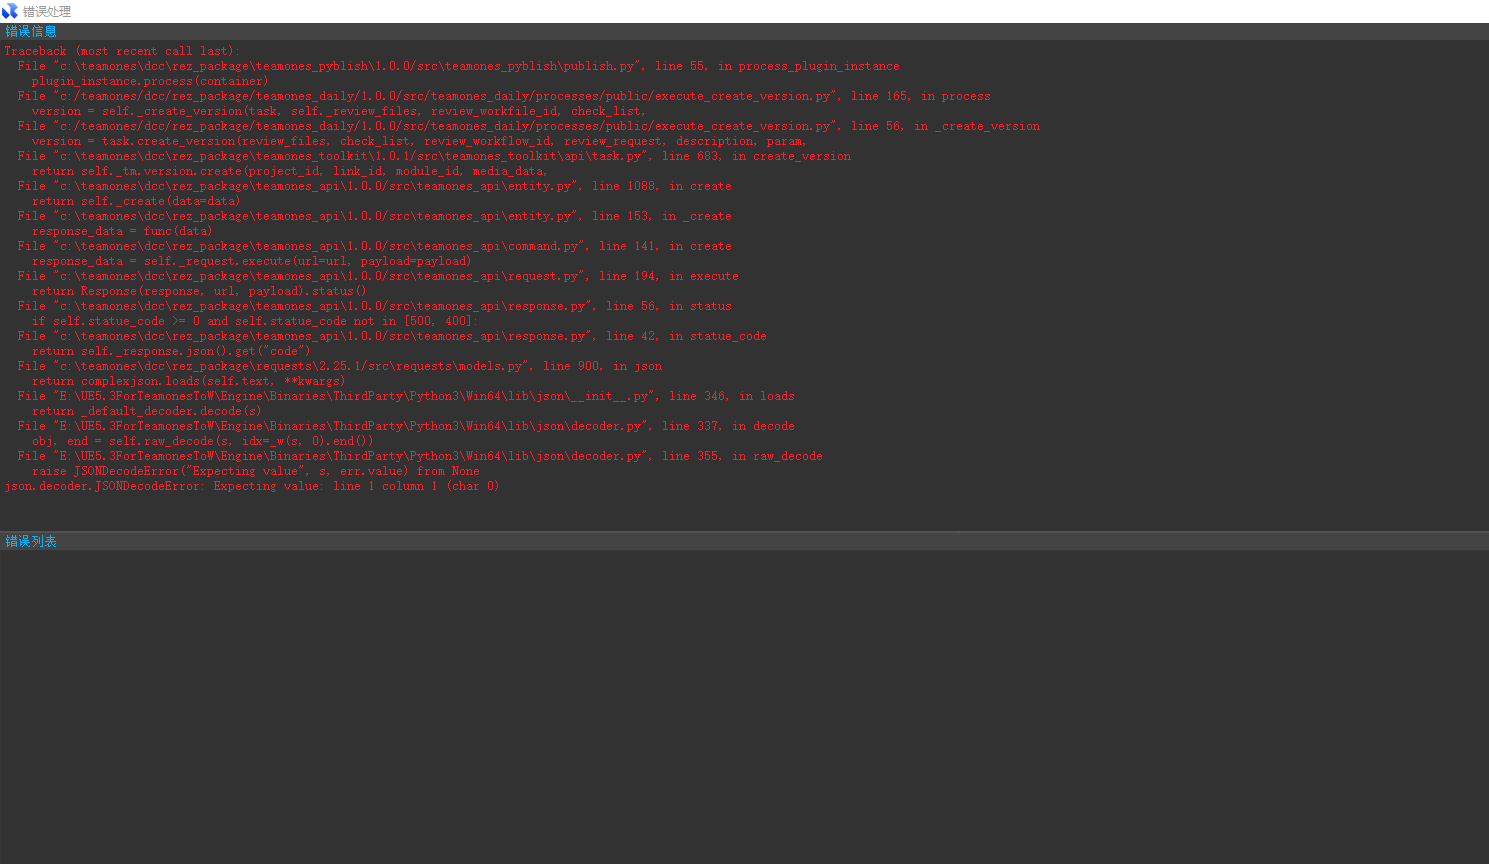Click the json __init__.py line 346 entry
This screenshot has width=1489, height=864.
(405, 396)
